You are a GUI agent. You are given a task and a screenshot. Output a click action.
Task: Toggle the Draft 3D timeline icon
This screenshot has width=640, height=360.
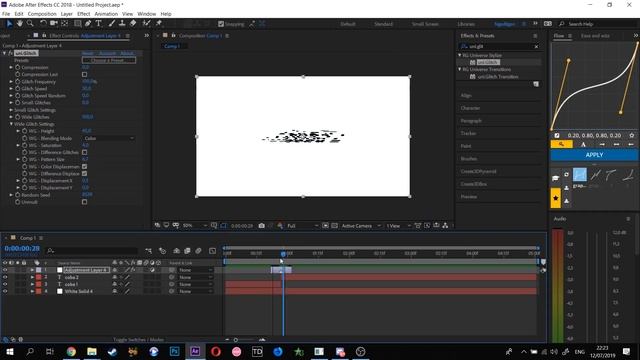pos(162,251)
